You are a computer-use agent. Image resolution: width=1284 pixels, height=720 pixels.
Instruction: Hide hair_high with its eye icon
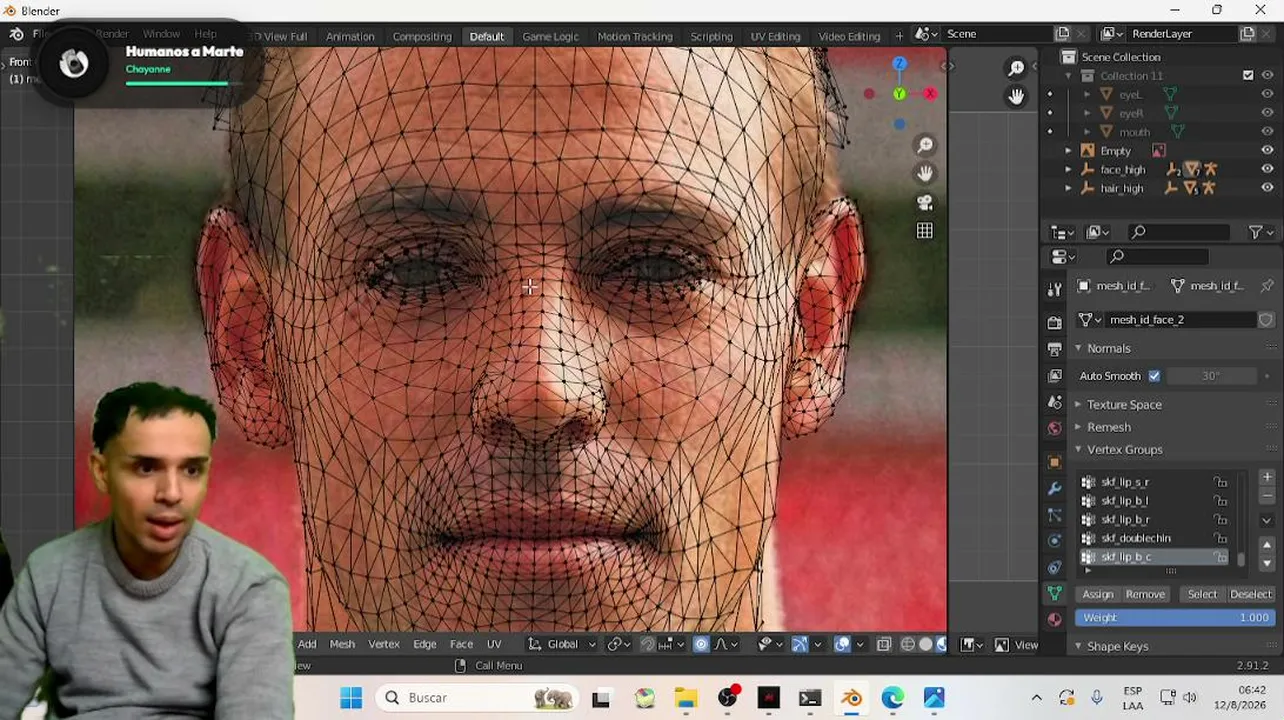click(x=1267, y=188)
